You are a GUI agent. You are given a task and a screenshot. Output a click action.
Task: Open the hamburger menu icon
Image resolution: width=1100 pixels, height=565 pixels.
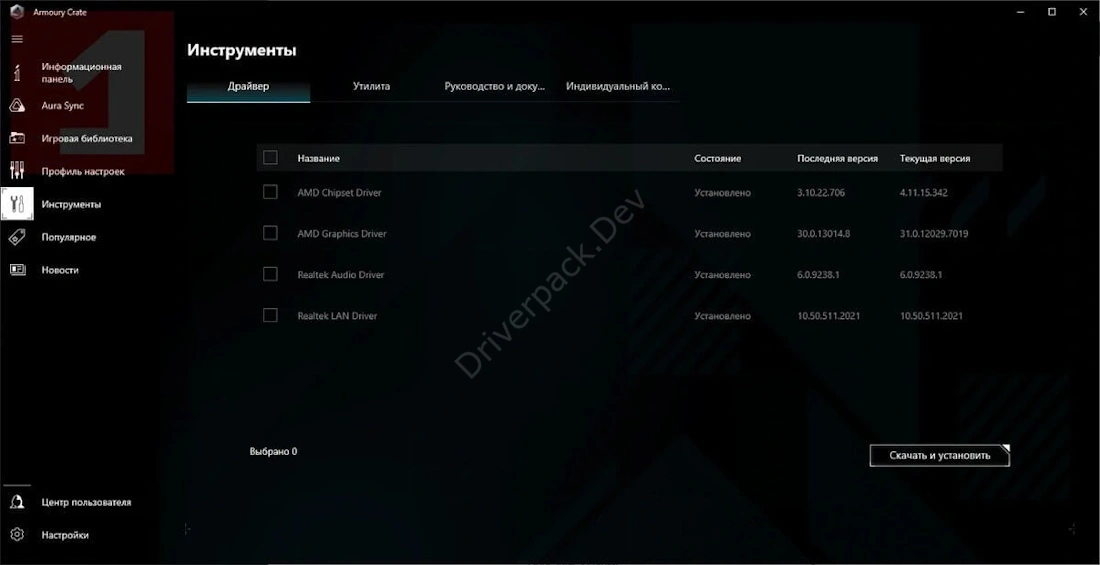click(17, 39)
